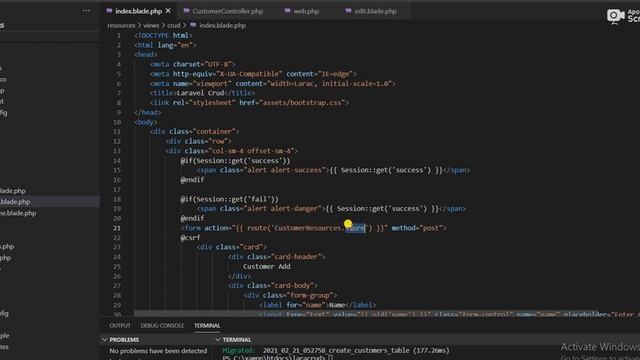Screen dimensions: 640x360
Task: Switch to the edit.blade.php tab
Action: click(x=375, y=11)
